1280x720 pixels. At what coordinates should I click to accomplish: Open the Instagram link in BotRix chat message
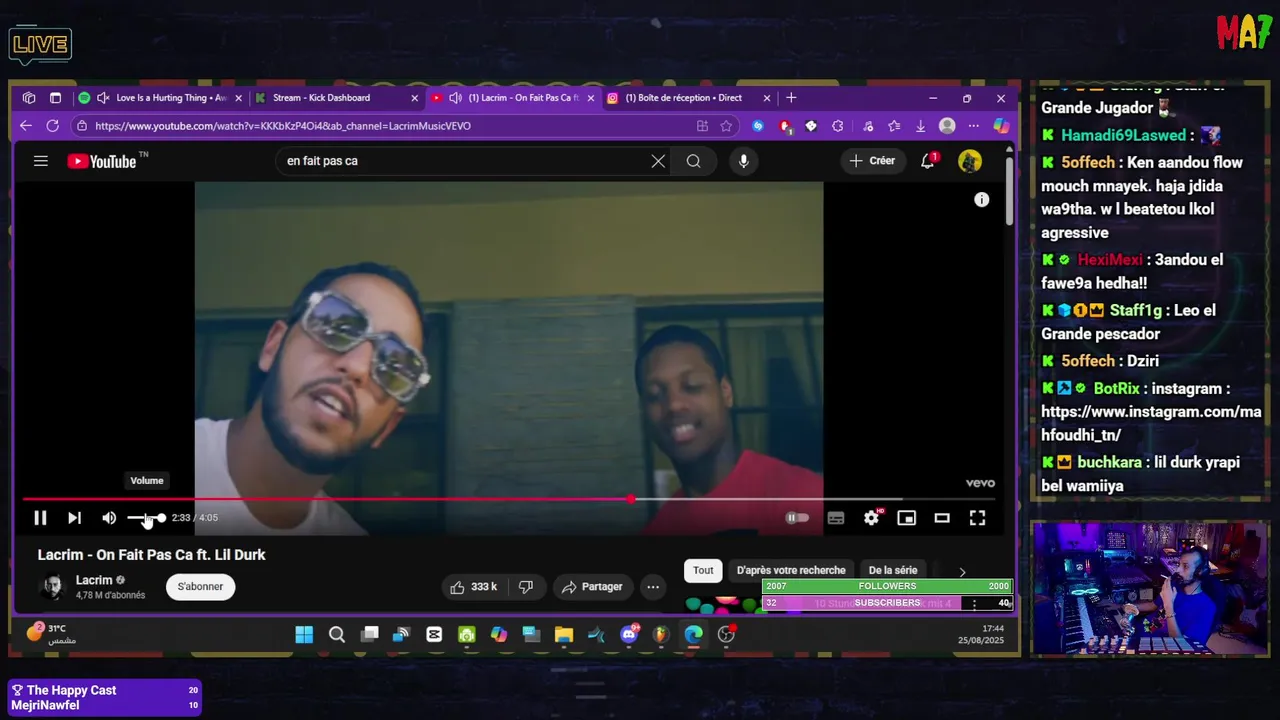point(1151,424)
